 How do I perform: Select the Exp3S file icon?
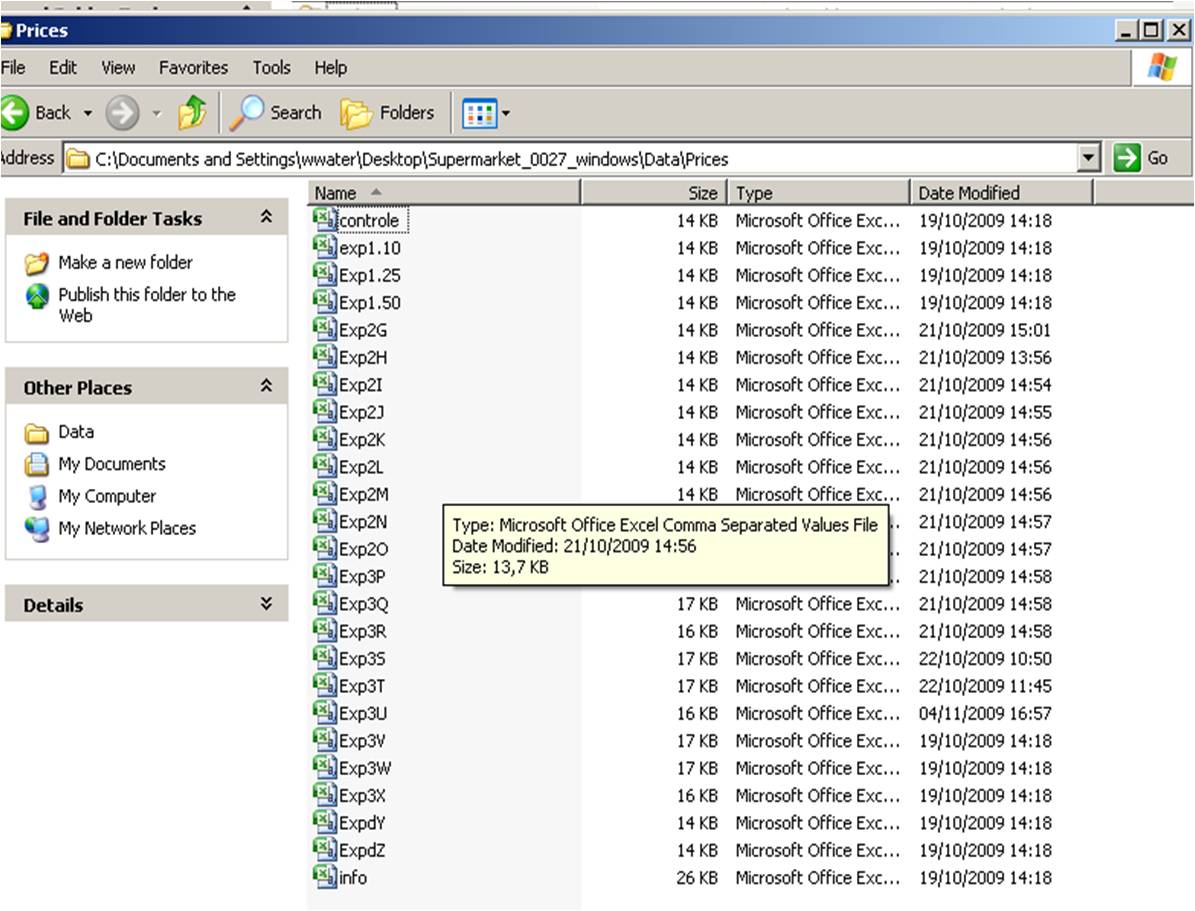325,658
